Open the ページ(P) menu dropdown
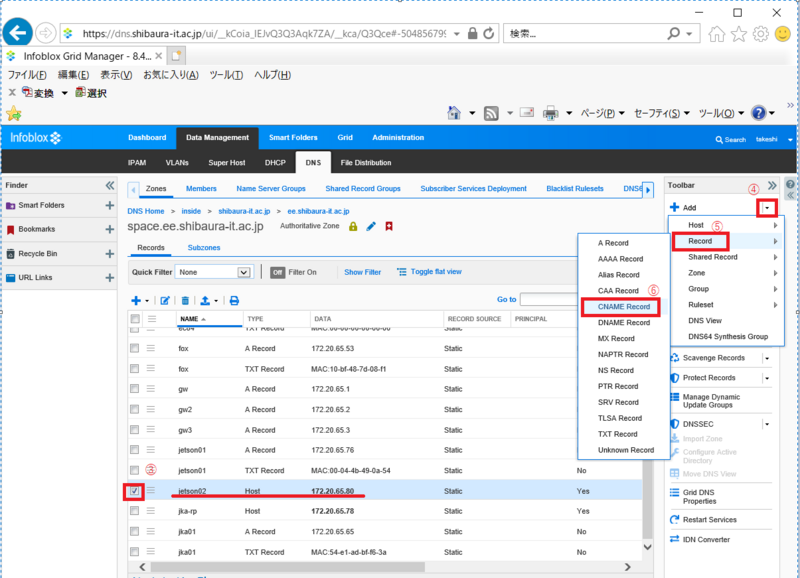 click(x=603, y=113)
